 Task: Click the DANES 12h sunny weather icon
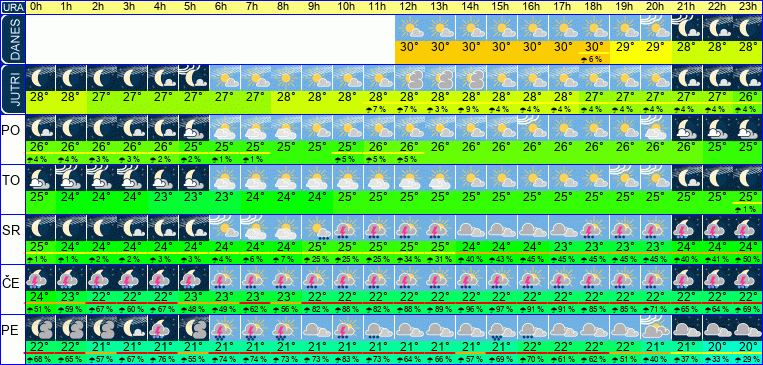[x=410, y=28]
